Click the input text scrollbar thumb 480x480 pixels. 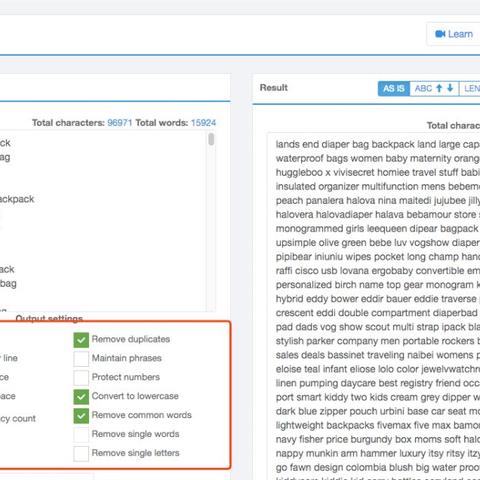(211, 139)
